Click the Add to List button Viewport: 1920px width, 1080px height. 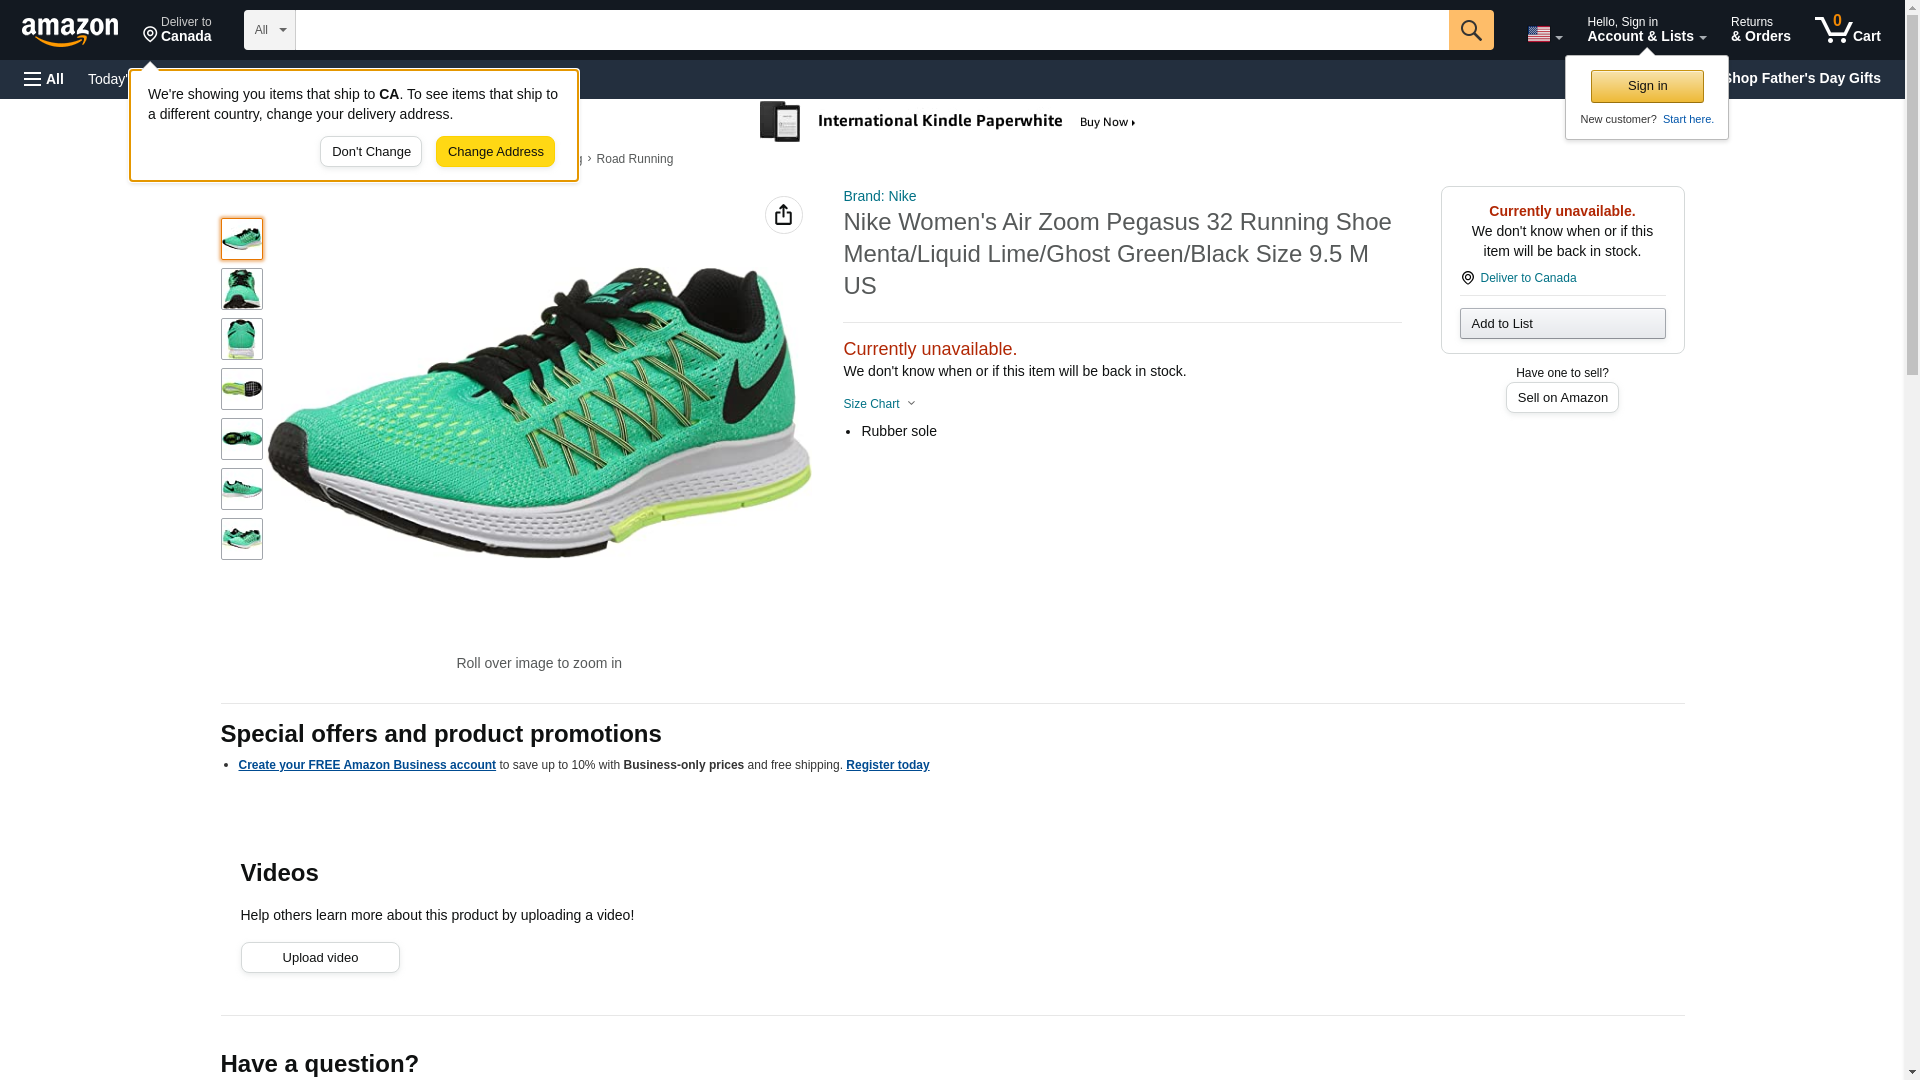1561,324
